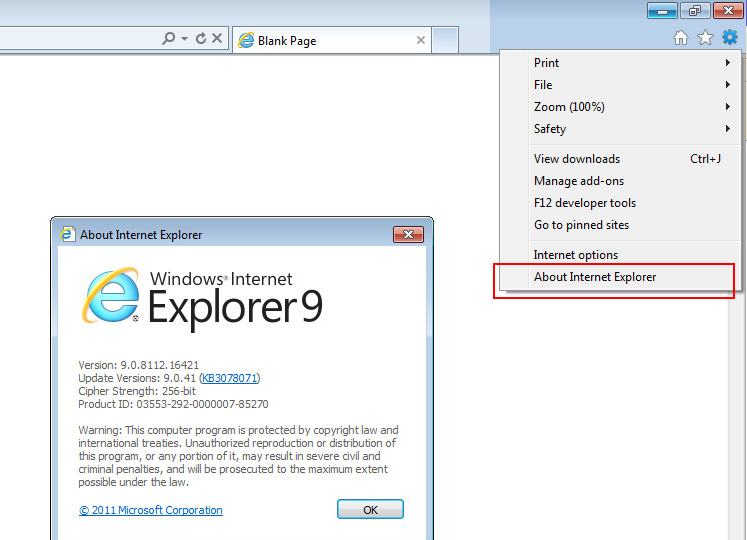747x540 pixels.
Task: Click the address bar search magnifier
Action: [168, 38]
